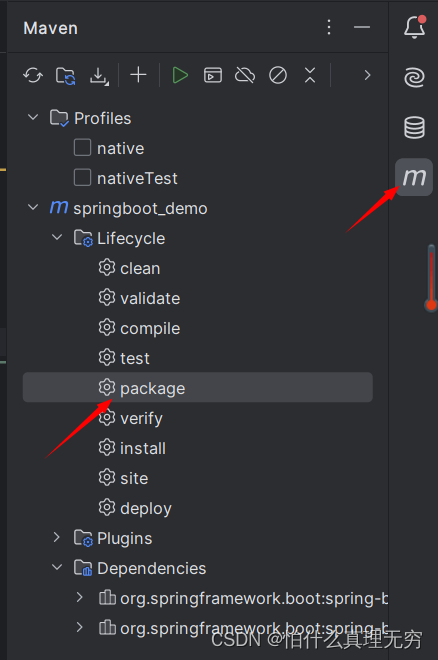Select the springboot_demo project label
Viewport: 438px width, 660px height.
[x=140, y=208]
